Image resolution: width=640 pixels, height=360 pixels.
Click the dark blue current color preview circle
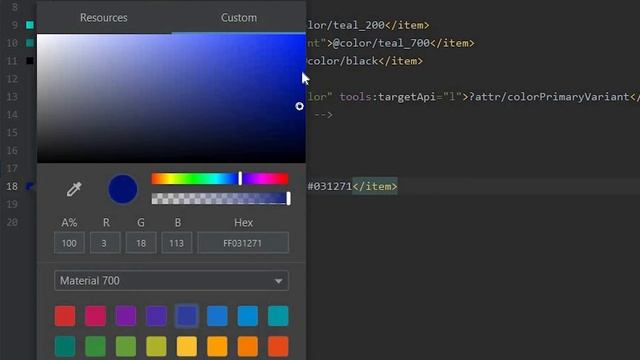[122, 189]
